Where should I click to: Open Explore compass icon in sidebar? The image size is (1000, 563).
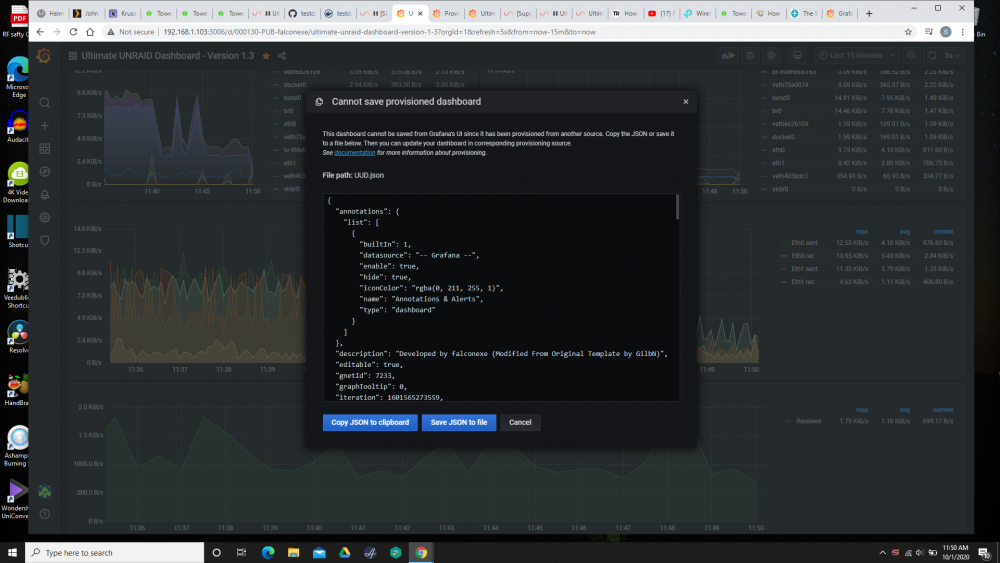[45, 172]
